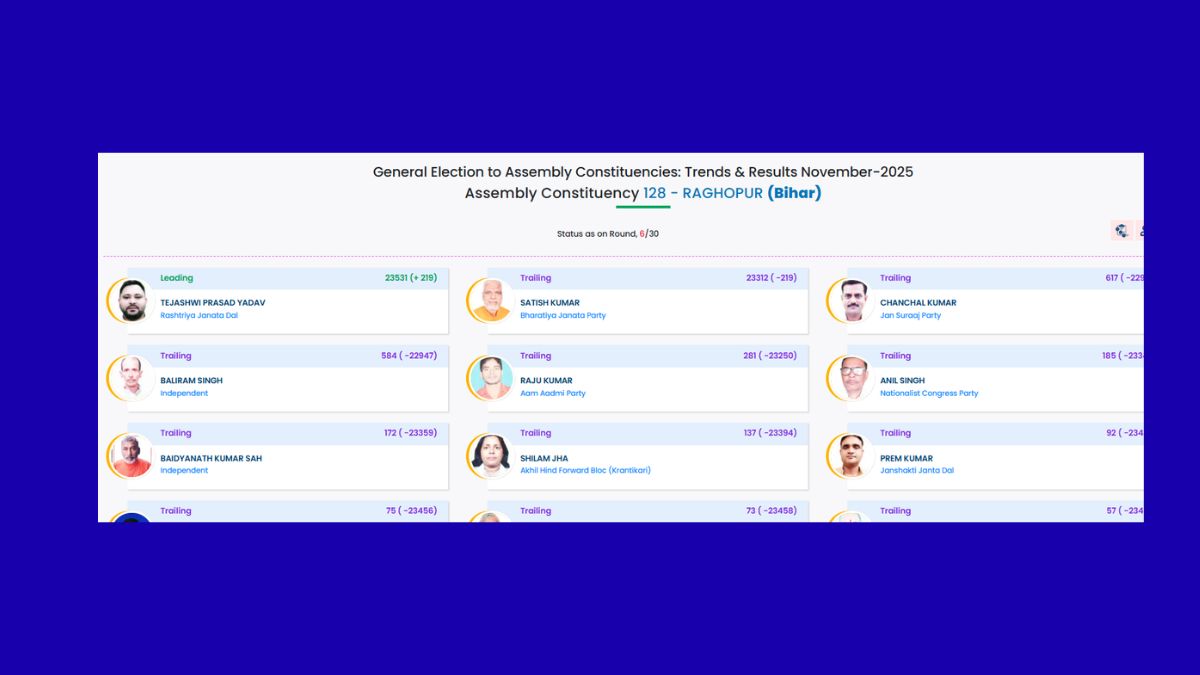
Task: Click Baliram Singh's candidate photo
Action: point(133,379)
